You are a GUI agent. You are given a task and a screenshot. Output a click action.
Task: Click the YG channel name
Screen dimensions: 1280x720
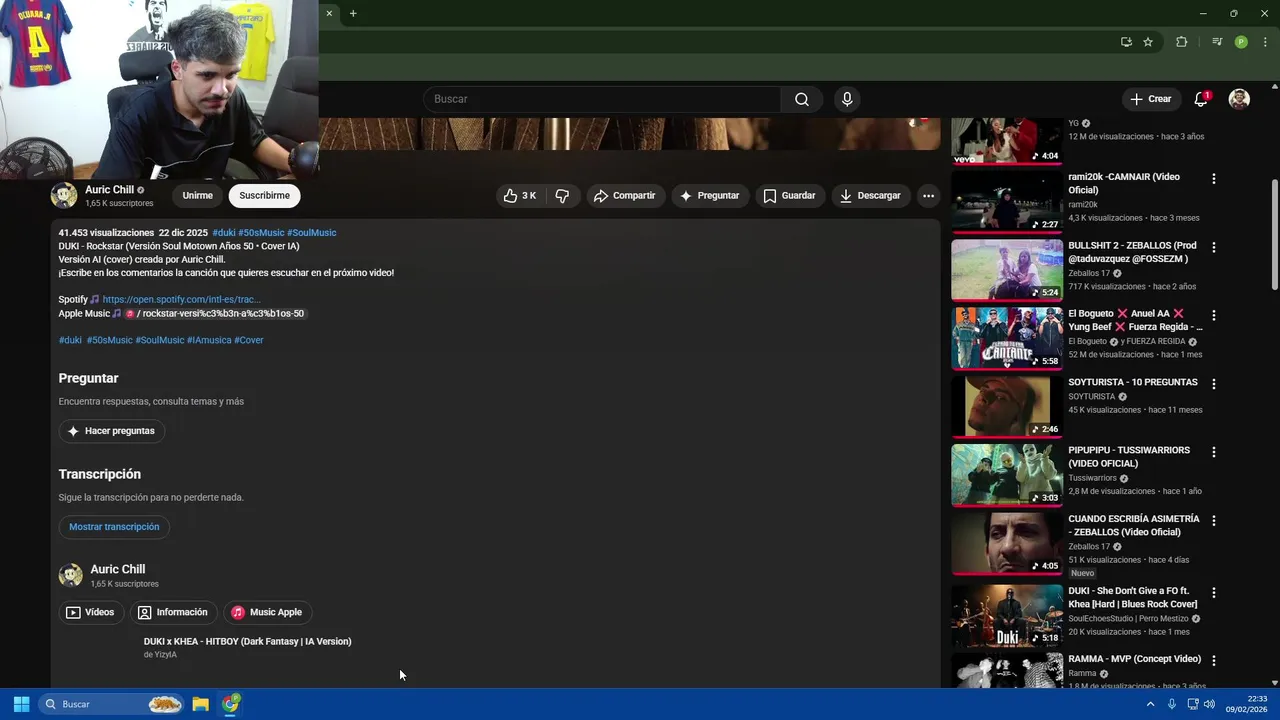coord(1073,123)
